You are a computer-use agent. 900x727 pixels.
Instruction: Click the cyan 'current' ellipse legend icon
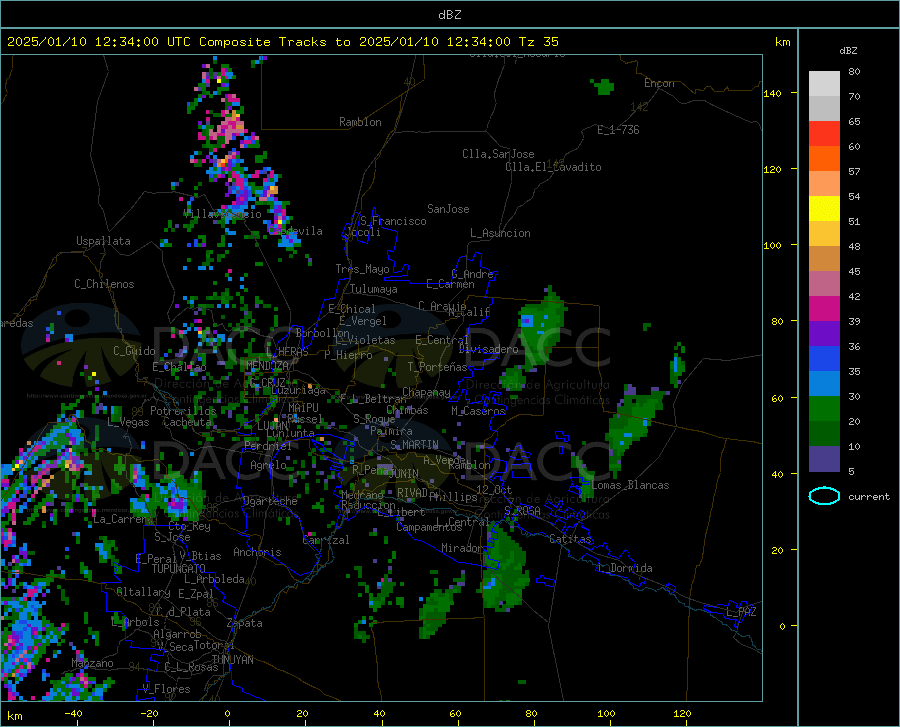point(824,496)
